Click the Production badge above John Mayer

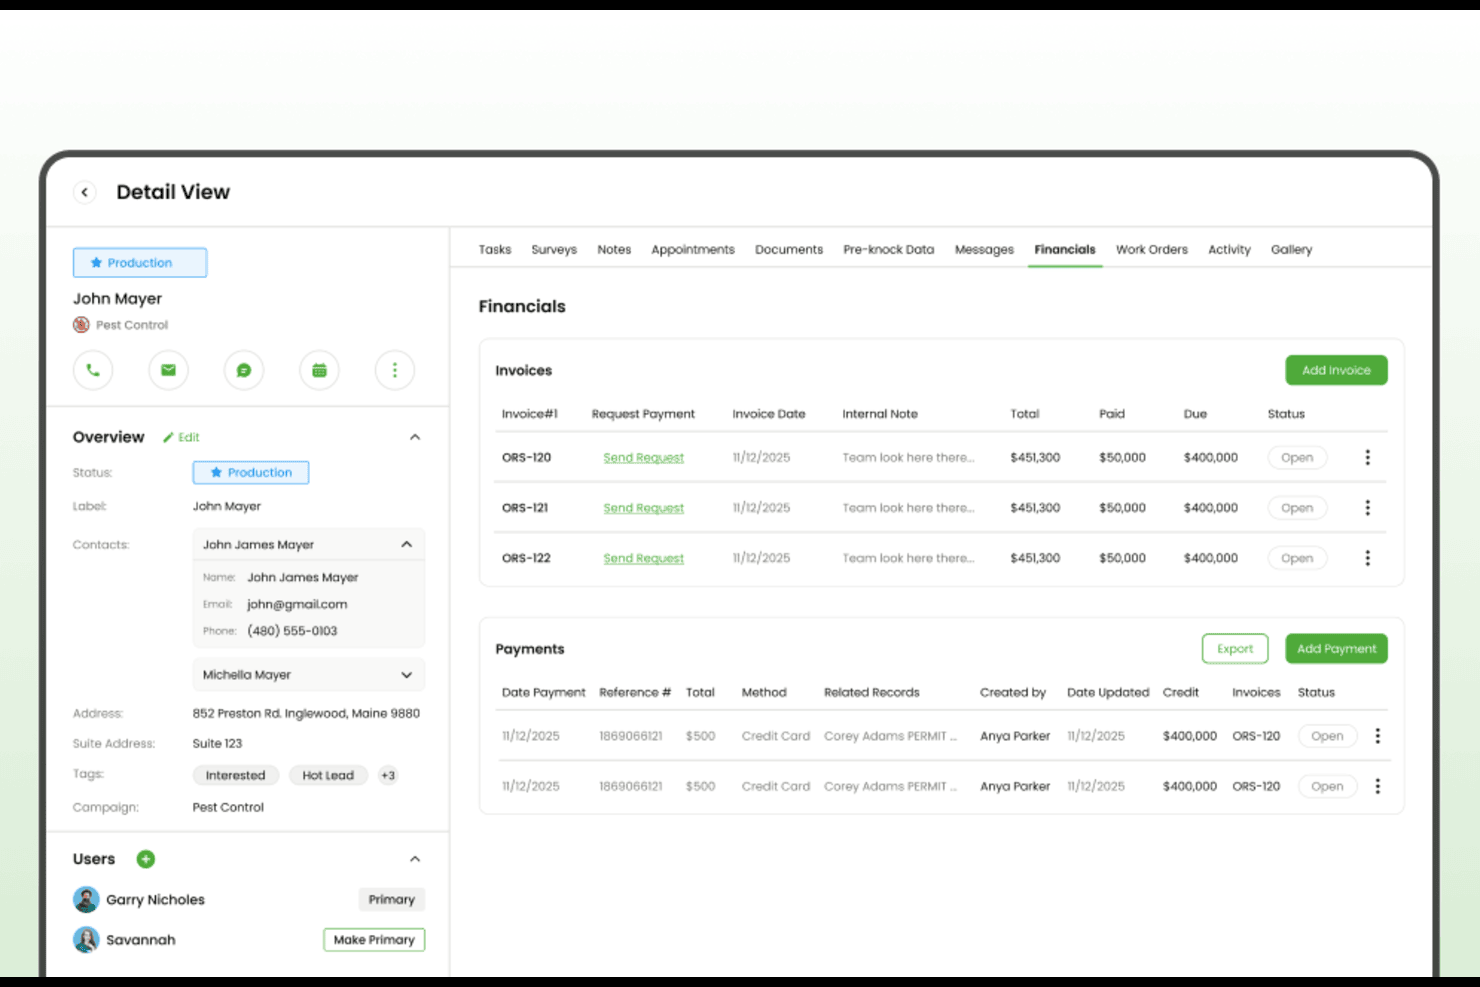(x=140, y=263)
